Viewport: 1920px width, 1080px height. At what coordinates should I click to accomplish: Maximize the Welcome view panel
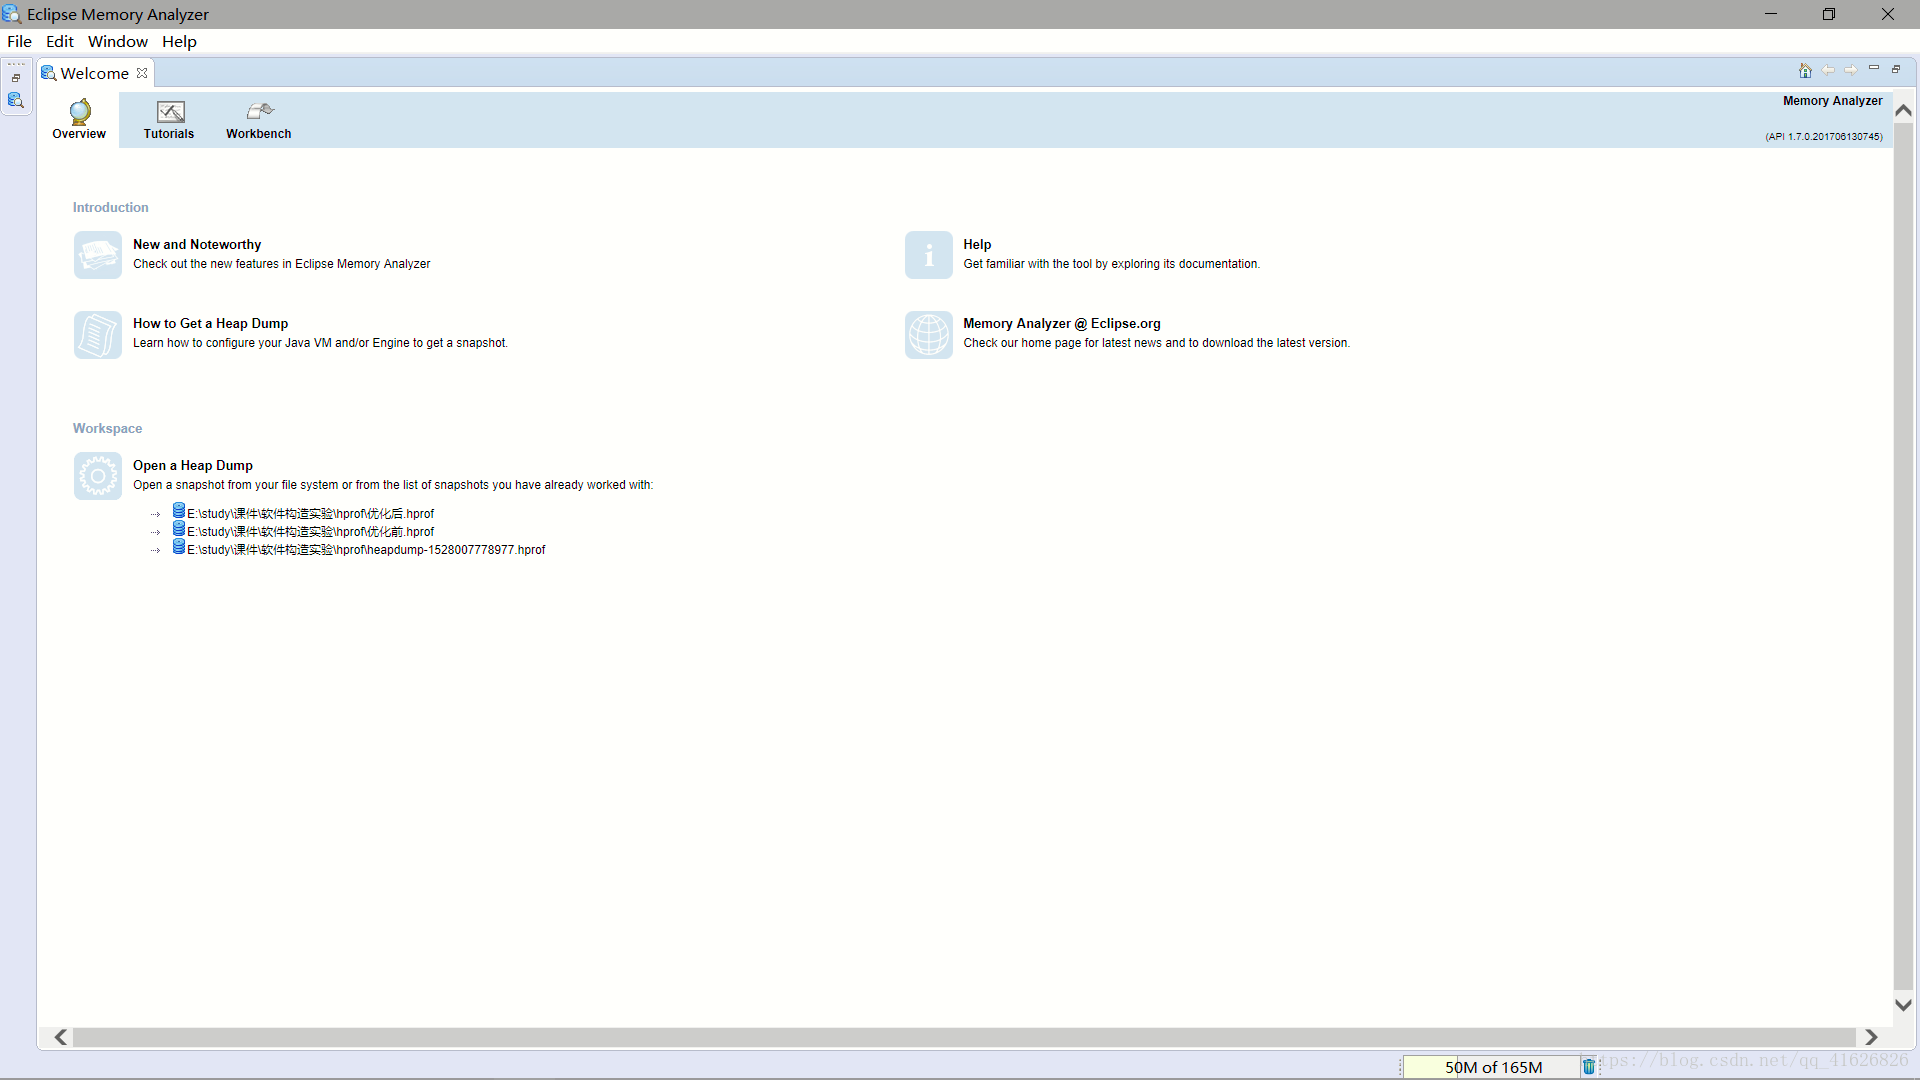click(1896, 69)
